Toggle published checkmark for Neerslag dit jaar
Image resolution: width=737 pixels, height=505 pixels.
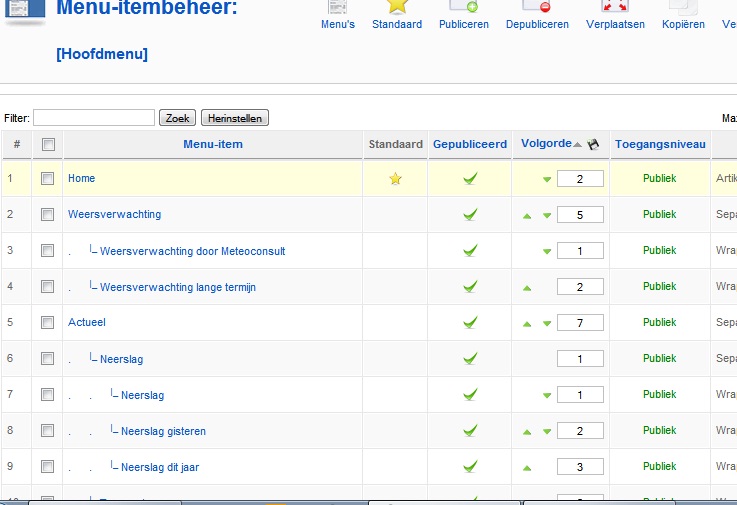click(x=470, y=466)
